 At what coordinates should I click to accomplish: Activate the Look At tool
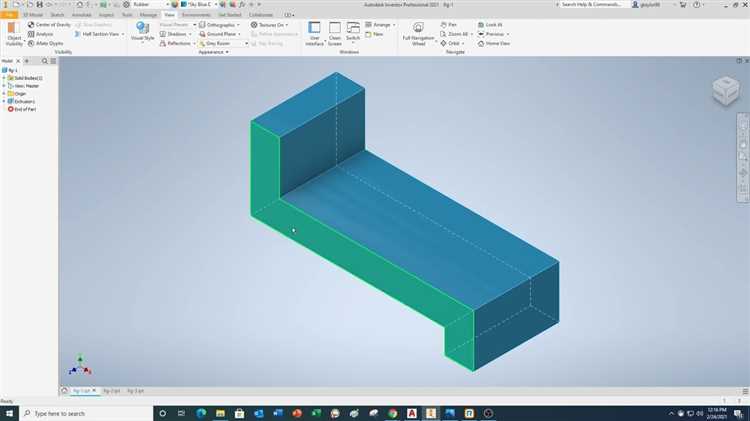pyautogui.click(x=490, y=24)
